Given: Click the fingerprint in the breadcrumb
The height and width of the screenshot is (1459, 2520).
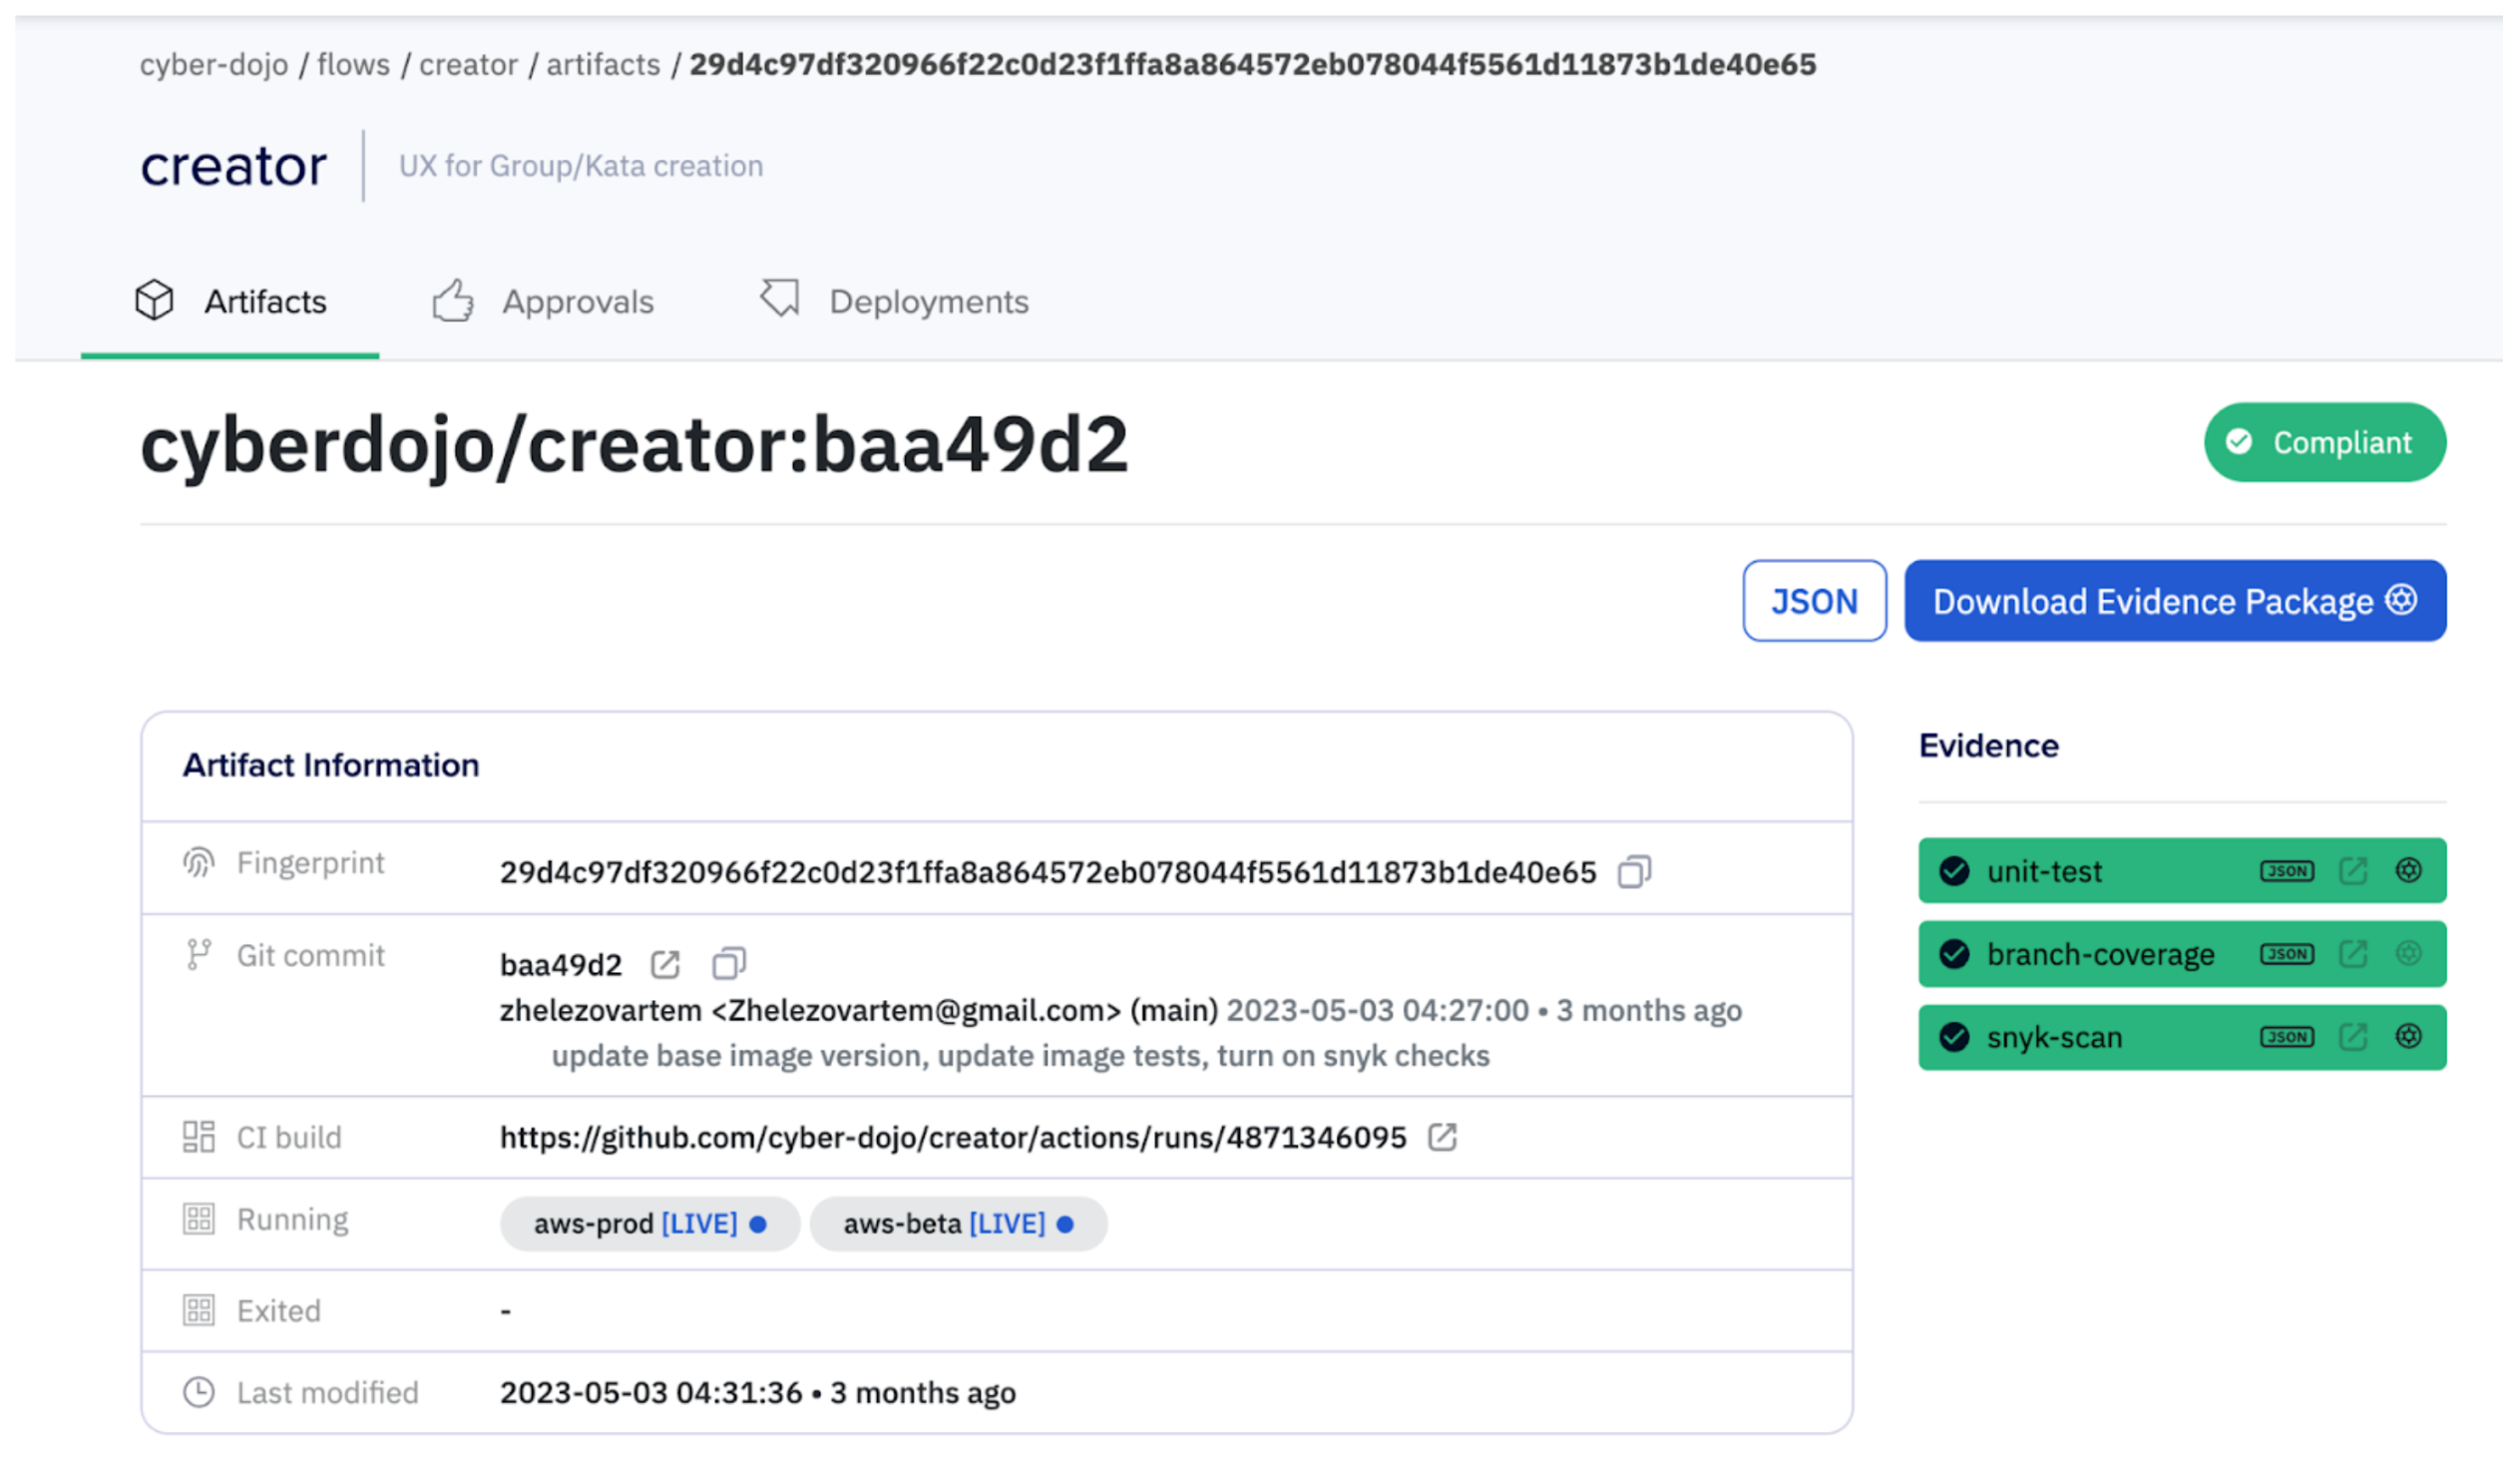Looking at the screenshot, I should tap(1254, 65).
